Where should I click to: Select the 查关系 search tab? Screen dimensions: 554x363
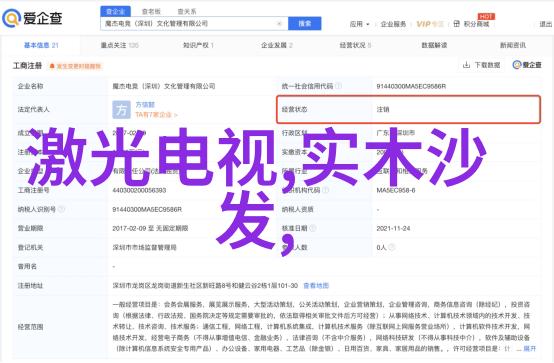click(x=187, y=12)
